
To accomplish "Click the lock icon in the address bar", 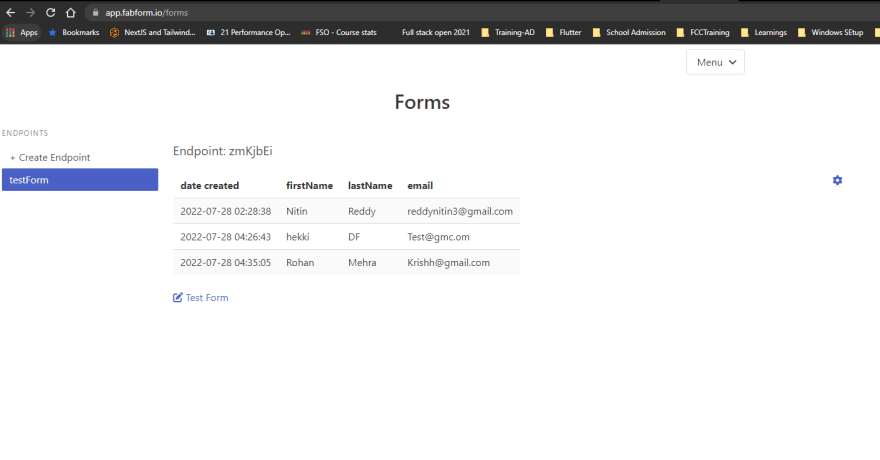I will coord(95,12).
